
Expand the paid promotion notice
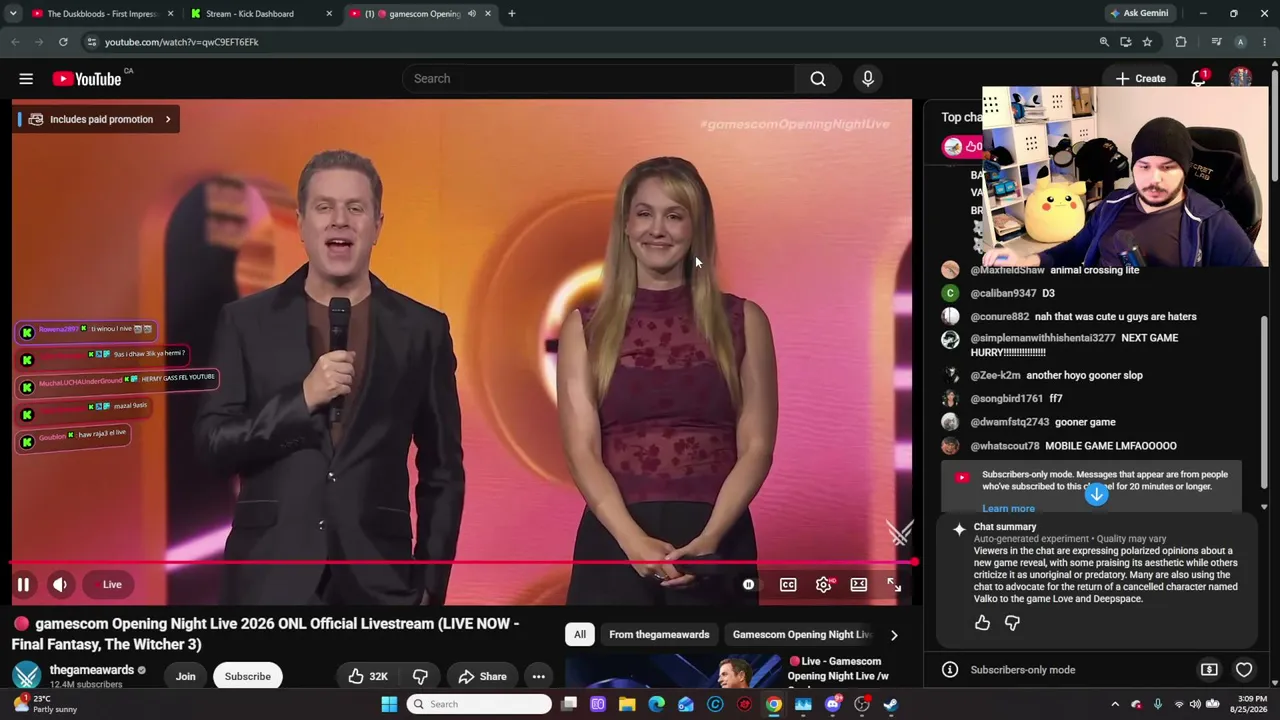97,119
